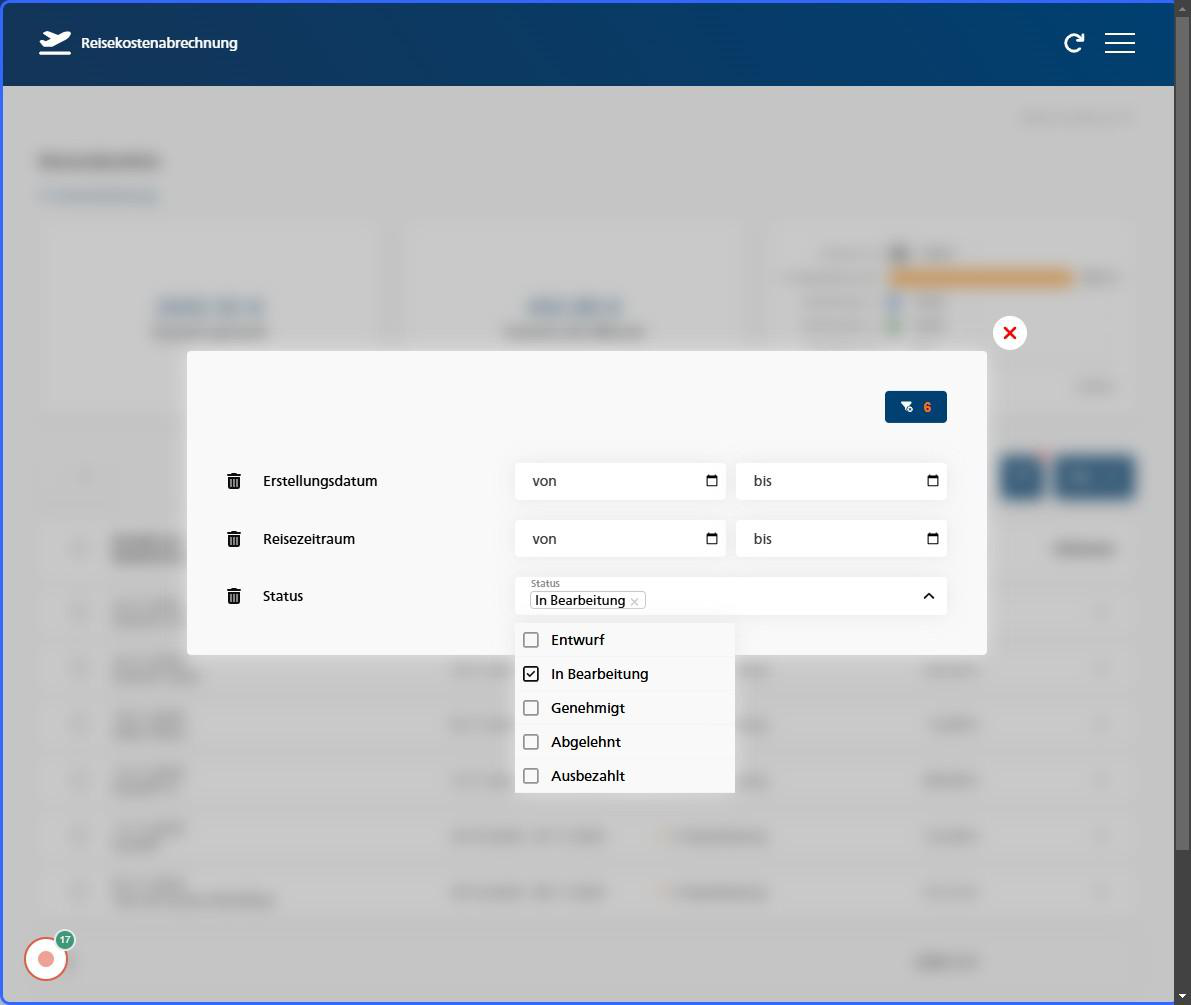Remove the In Bearbeitung chip tag
This screenshot has width=1191, height=1005.
click(634, 602)
